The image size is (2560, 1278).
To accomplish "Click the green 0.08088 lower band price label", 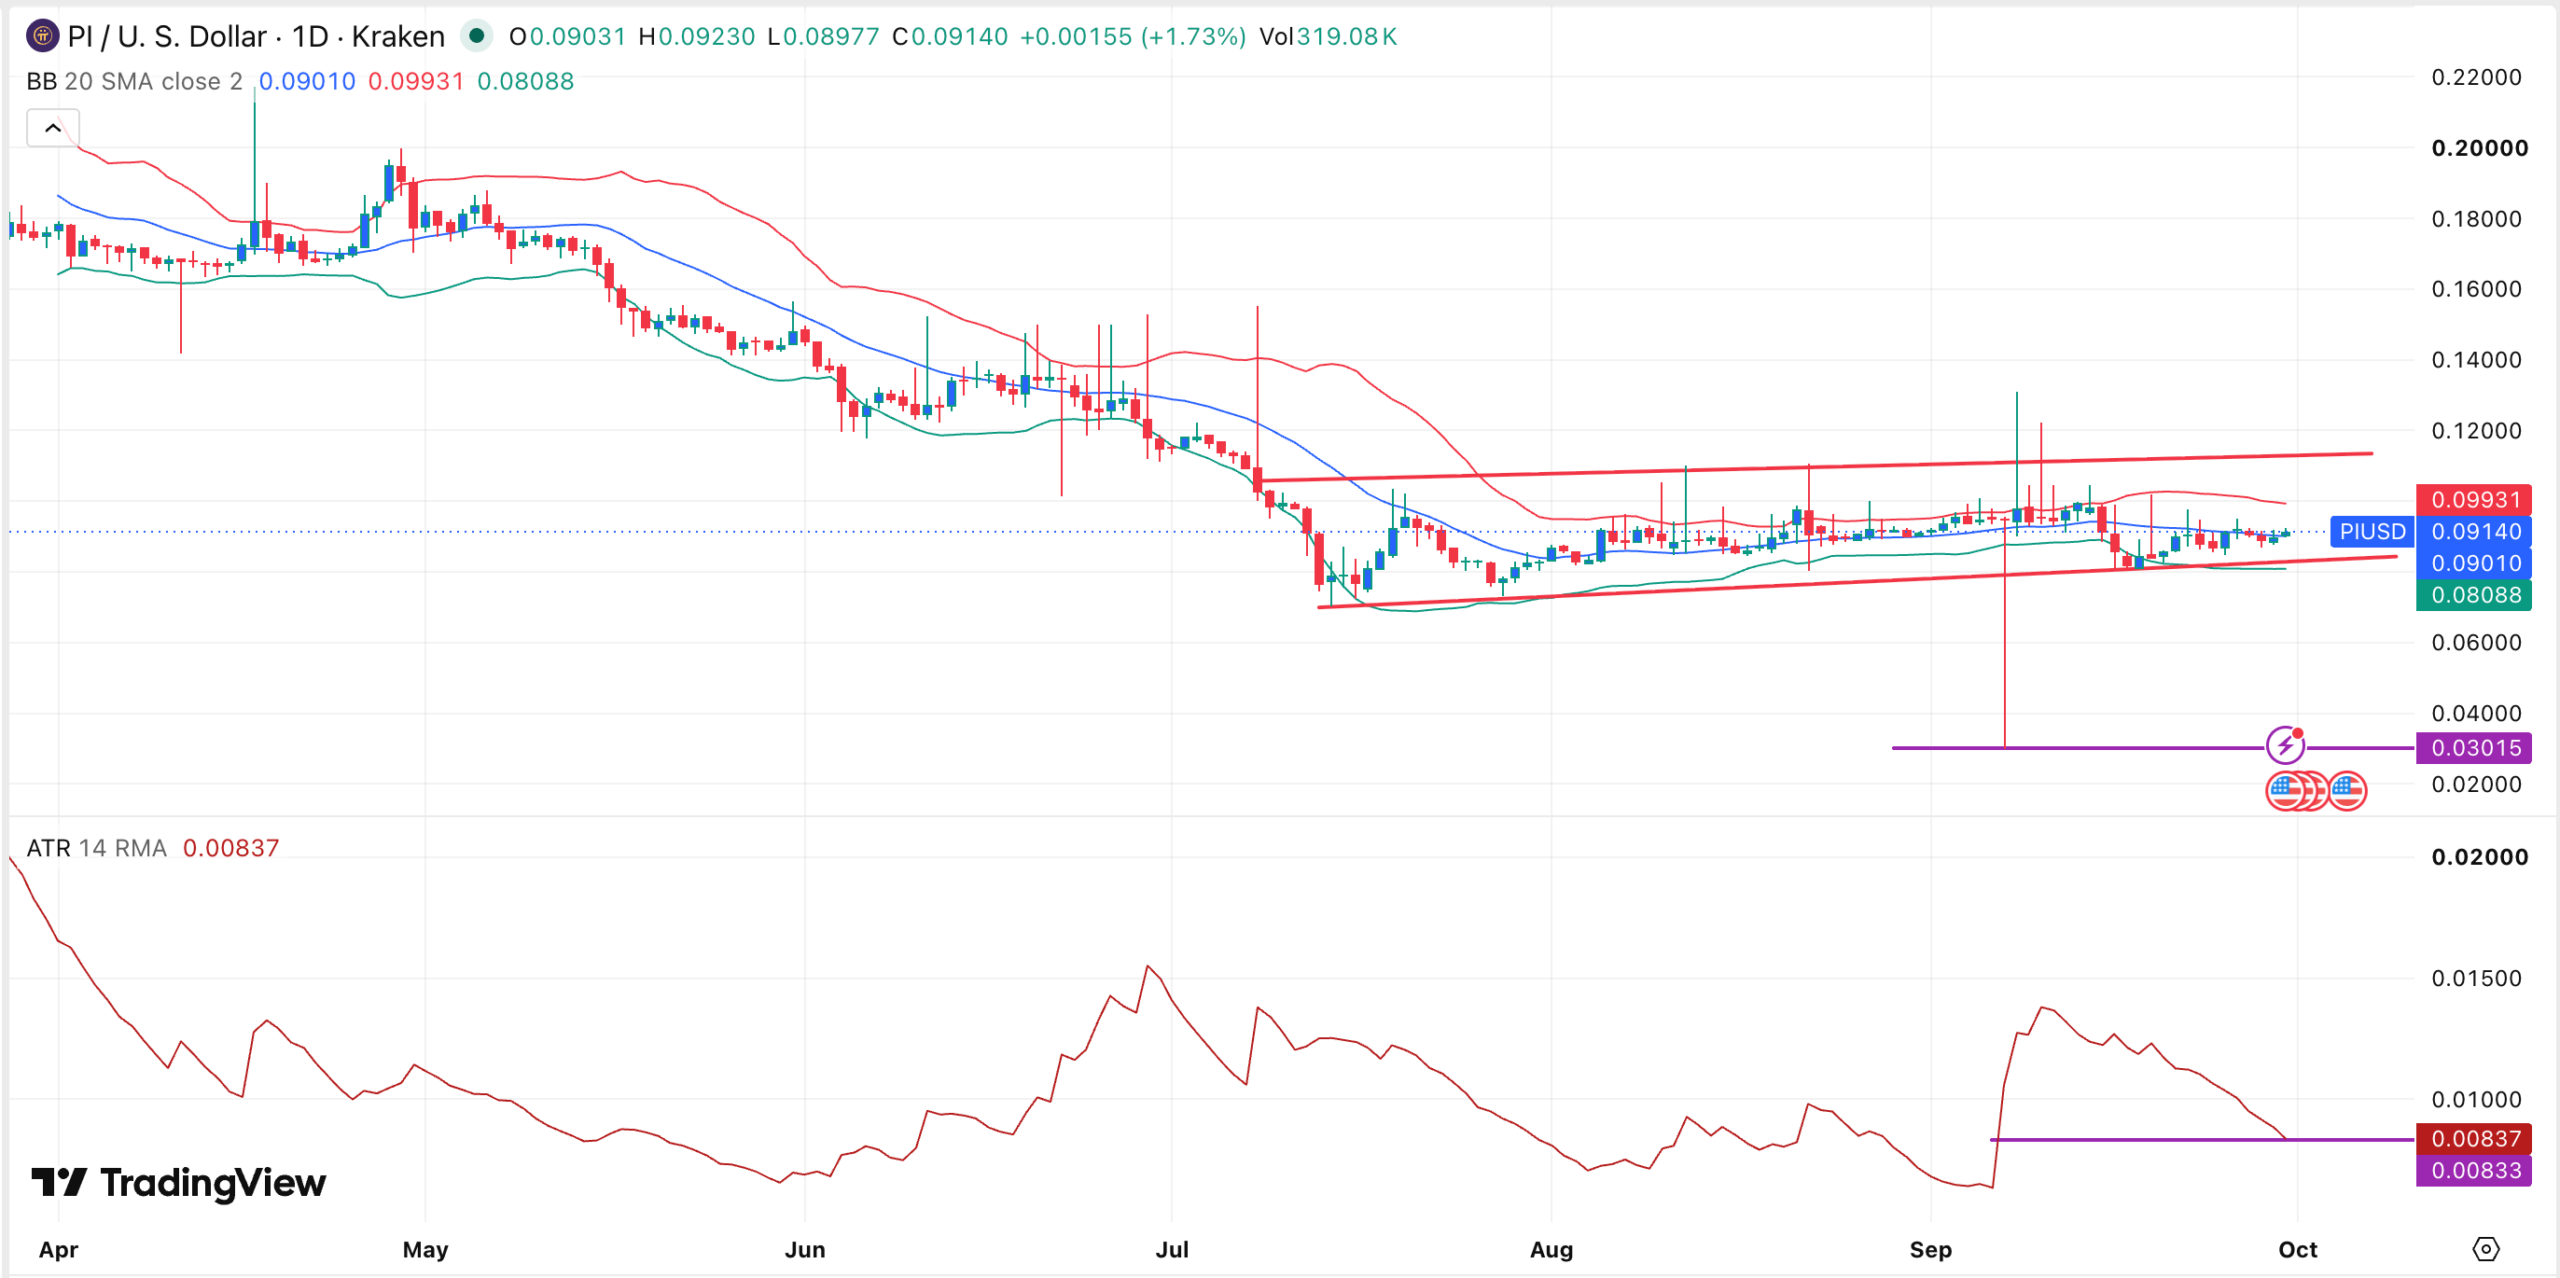I will (x=2474, y=595).
